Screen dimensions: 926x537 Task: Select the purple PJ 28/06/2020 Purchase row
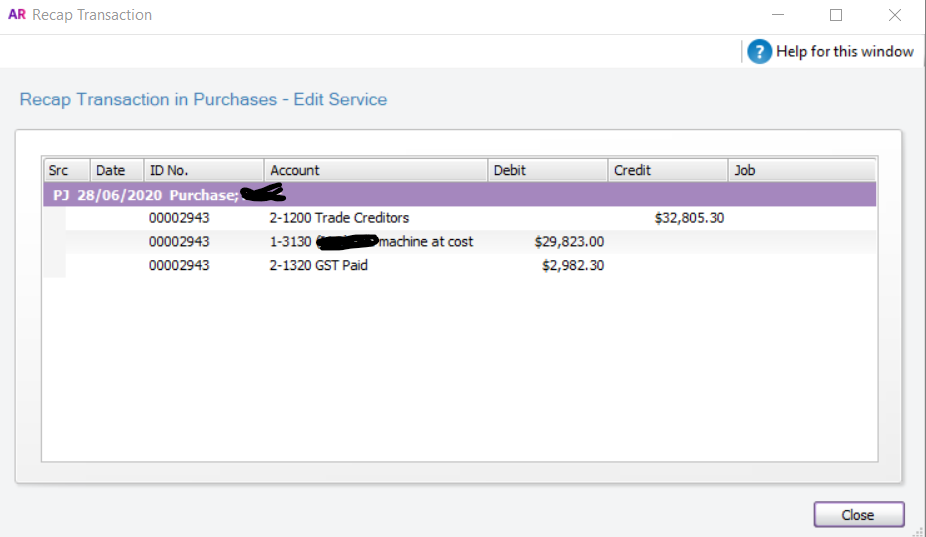(459, 194)
